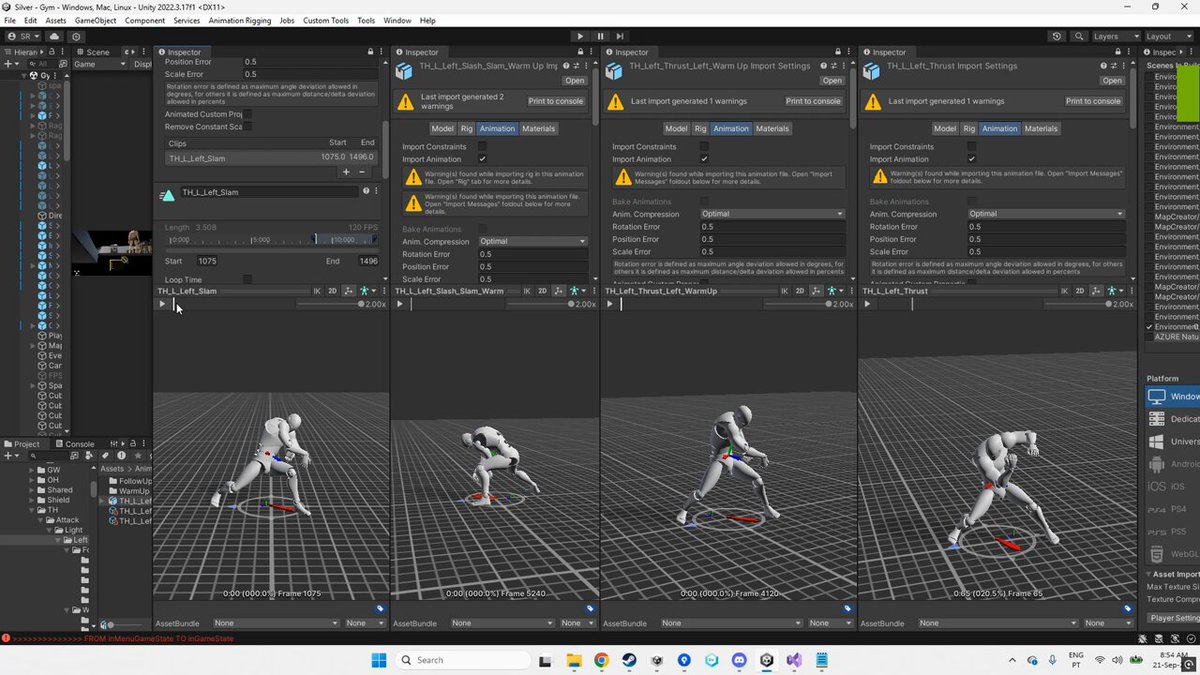This screenshot has height=675, width=1200.
Task: Play the TH_L_Left_Thrust preview animation
Action: pyautogui.click(x=867, y=304)
